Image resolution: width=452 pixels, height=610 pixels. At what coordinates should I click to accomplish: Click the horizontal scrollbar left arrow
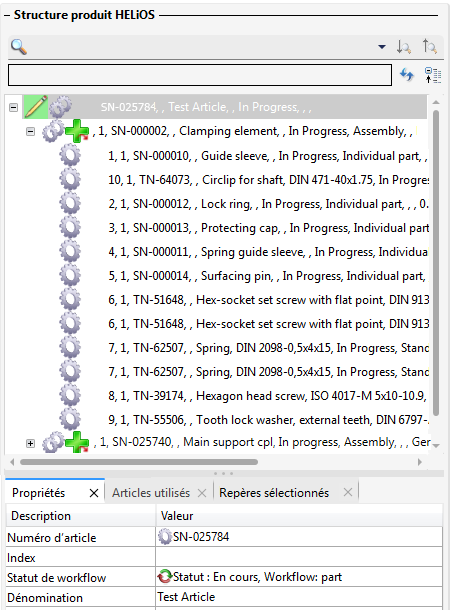click(x=12, y=462)
